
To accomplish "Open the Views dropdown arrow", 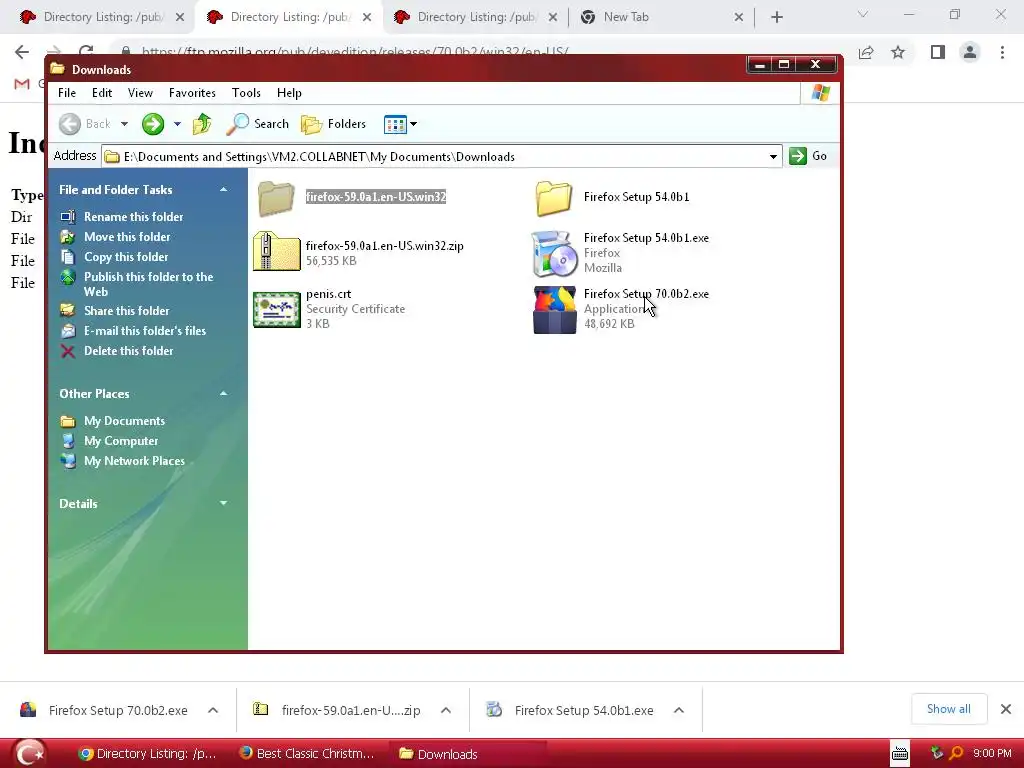I will (413, 124).
